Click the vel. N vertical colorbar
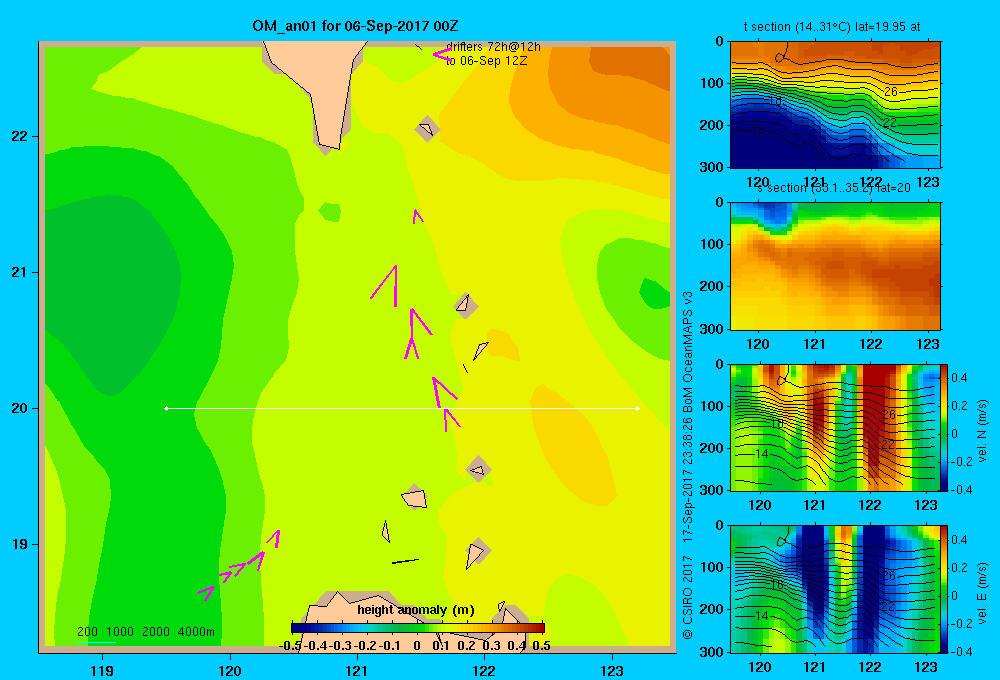Viewport: 1000px width, 680px height. pos(945,427)
